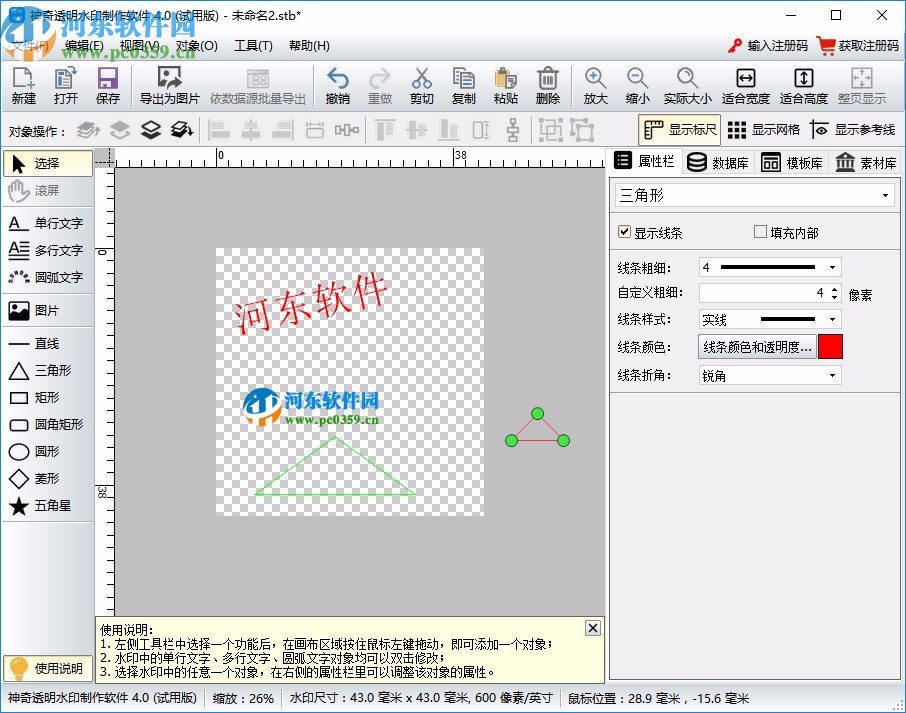The width and height of the screenshot is (906, 713).
Task: Open 线条颜色和透明度 dialog
Action: coord(757,347)
